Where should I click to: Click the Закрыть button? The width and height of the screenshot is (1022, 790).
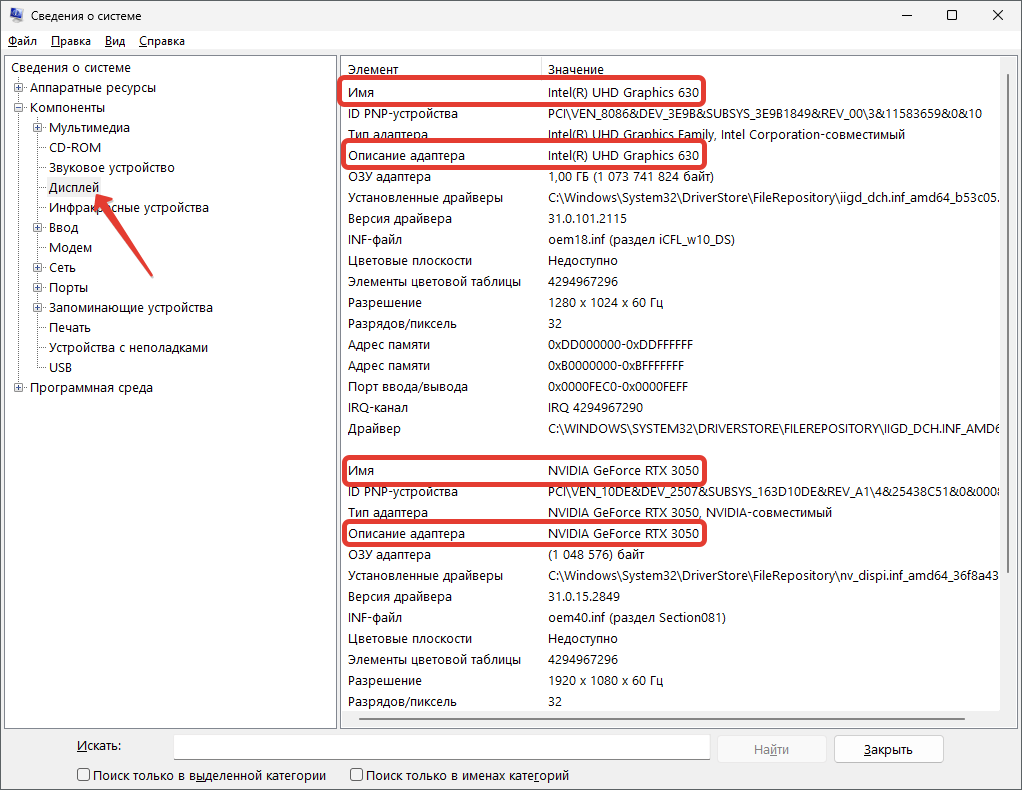click(x=888, y=749)
